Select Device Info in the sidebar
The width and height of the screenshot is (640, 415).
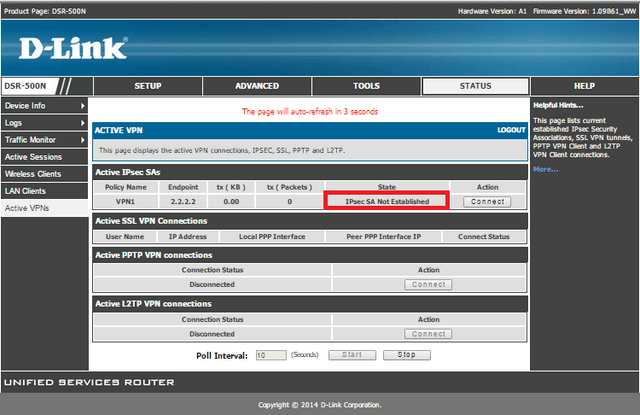point(44,106)
